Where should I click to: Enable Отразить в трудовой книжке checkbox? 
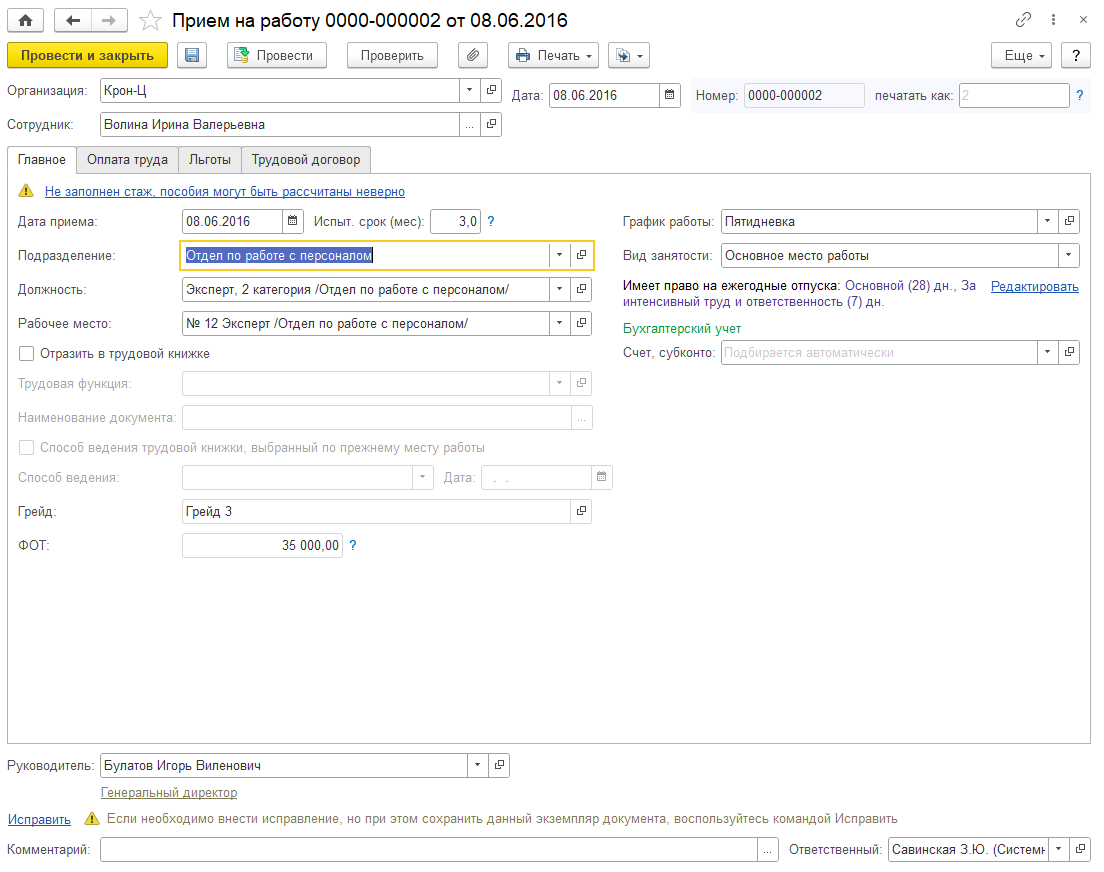(x=27, y=353)
